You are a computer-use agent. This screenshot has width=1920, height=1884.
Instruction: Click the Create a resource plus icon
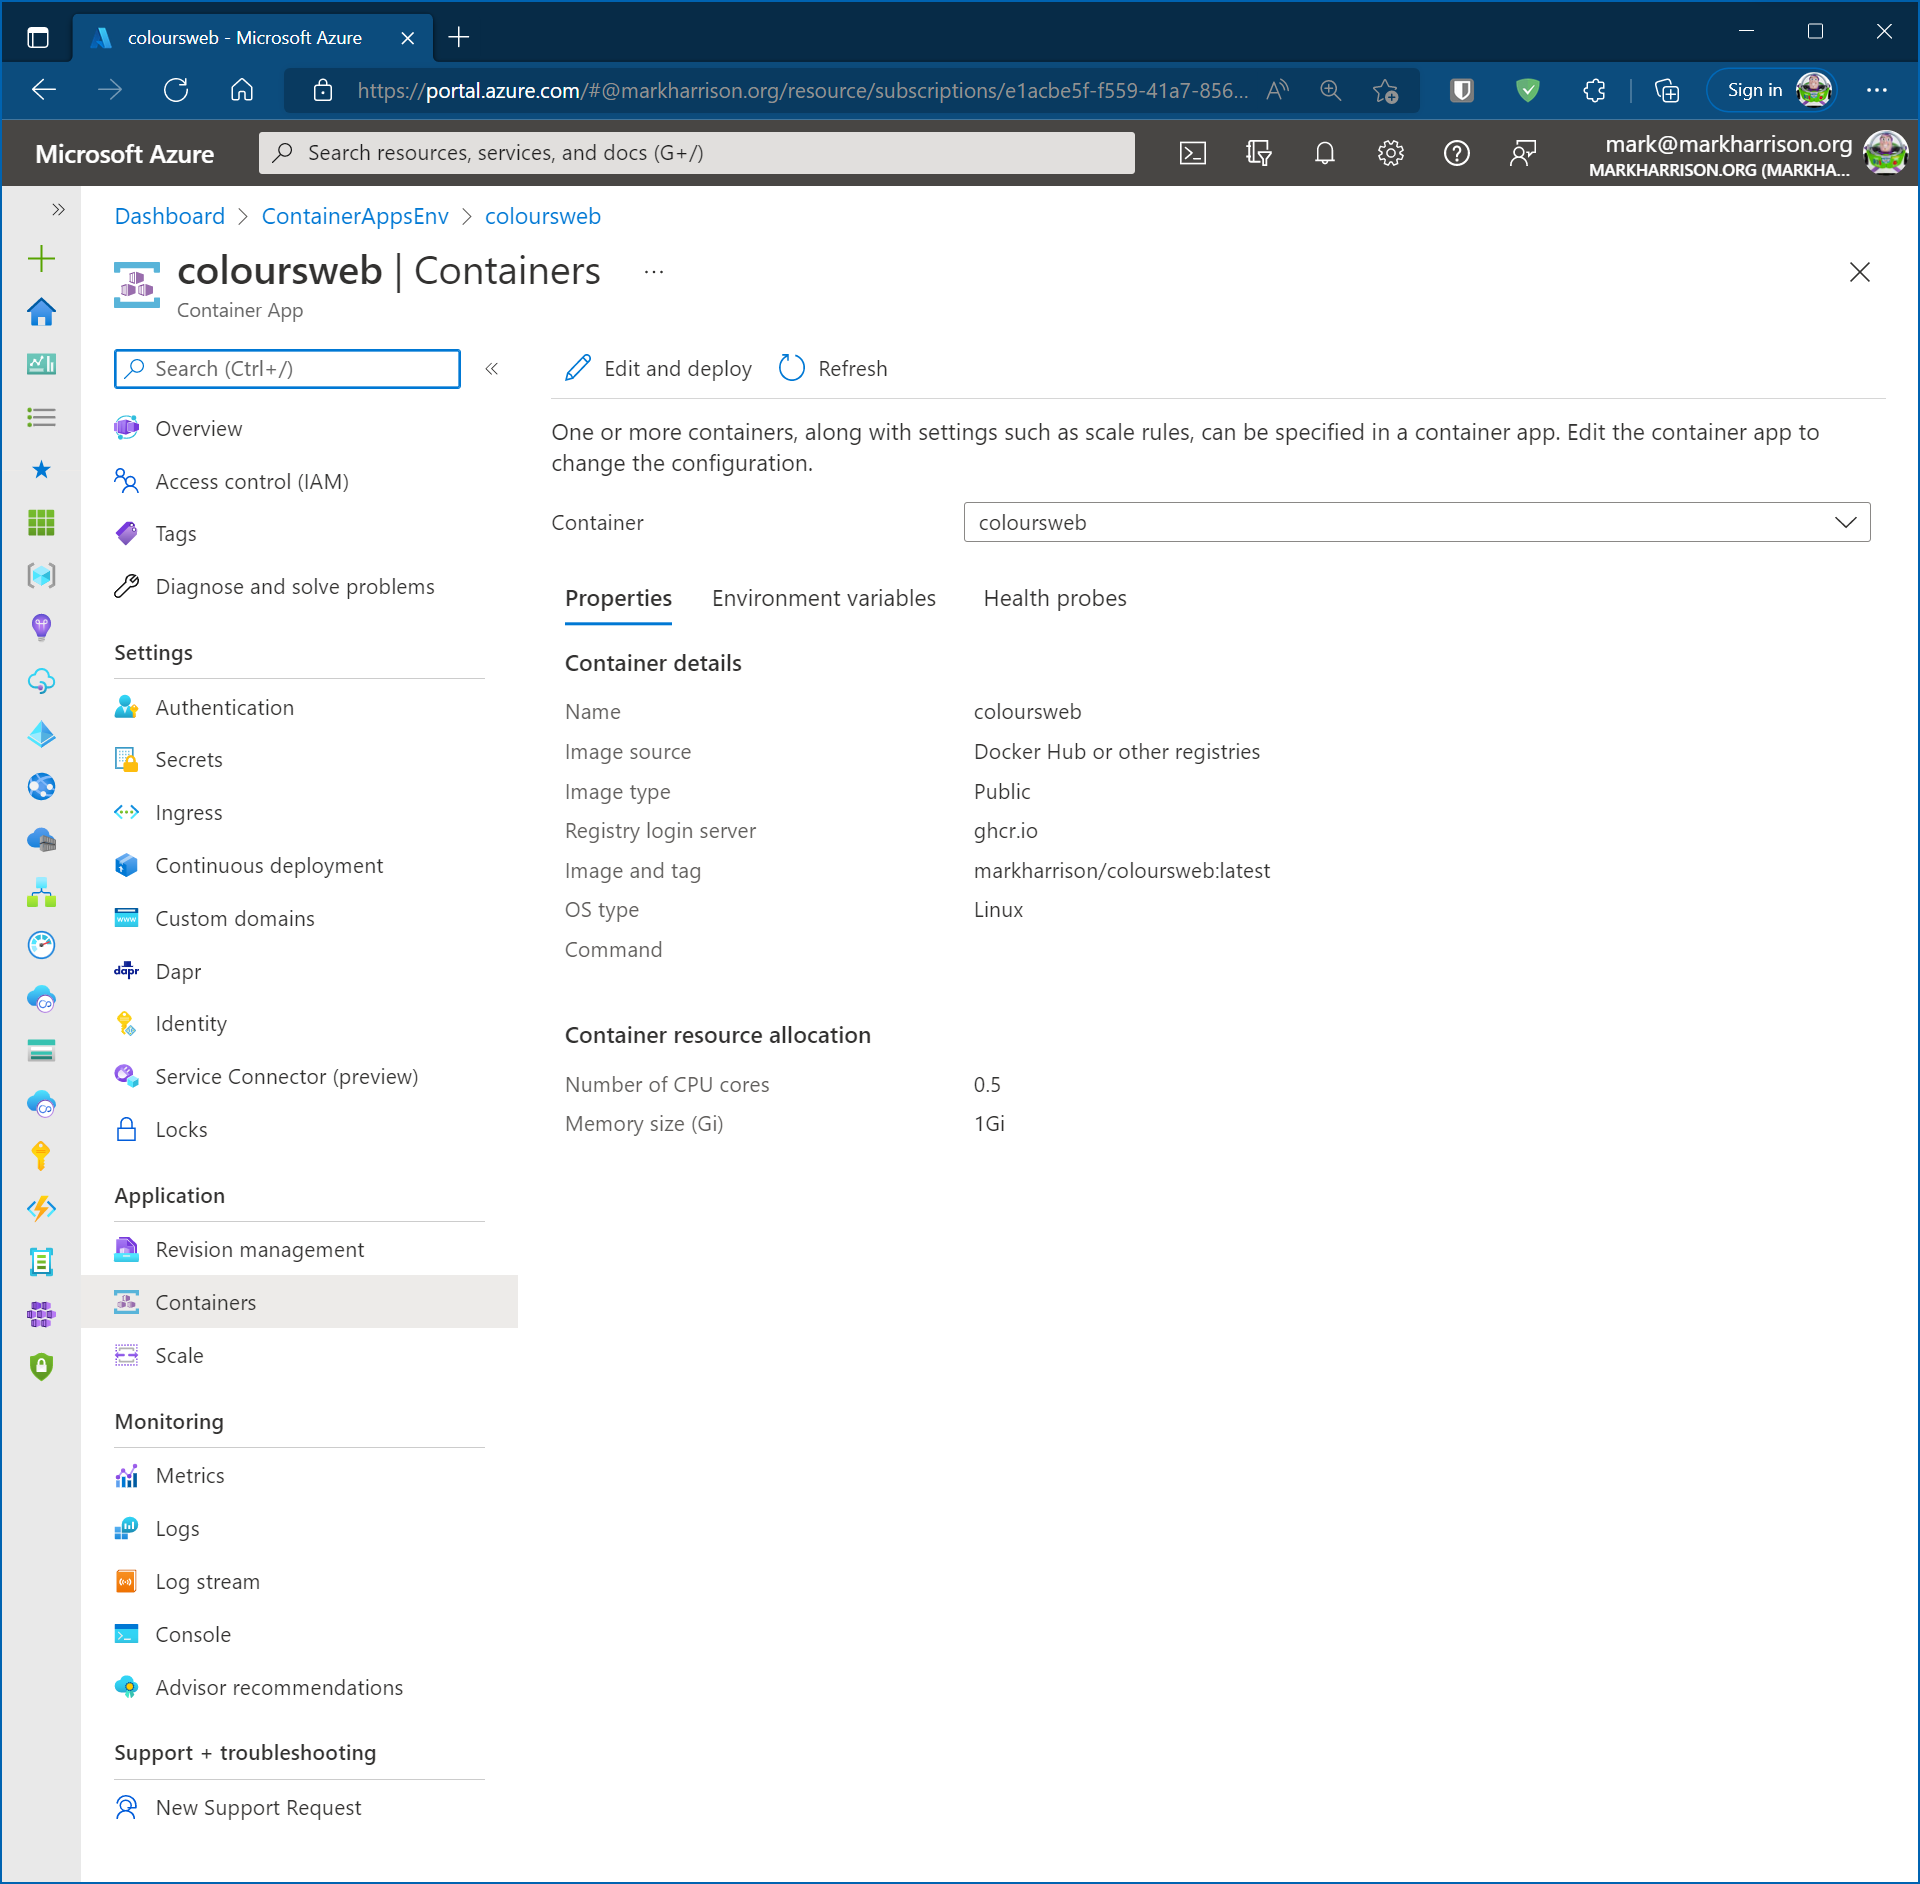pos(41,259)
